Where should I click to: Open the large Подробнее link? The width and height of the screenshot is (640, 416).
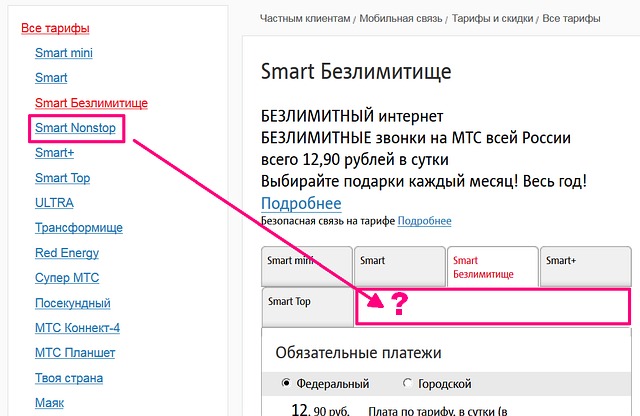(301, 203)
